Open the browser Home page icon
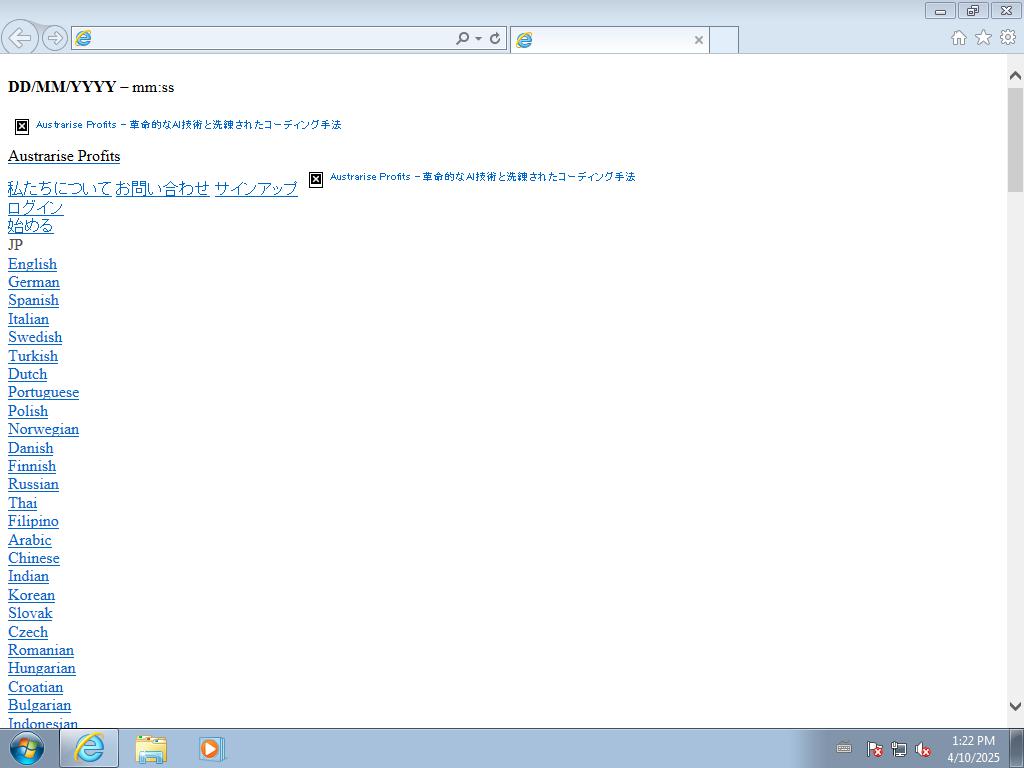This screenshot has height=768, width=1024. (959, 38)
